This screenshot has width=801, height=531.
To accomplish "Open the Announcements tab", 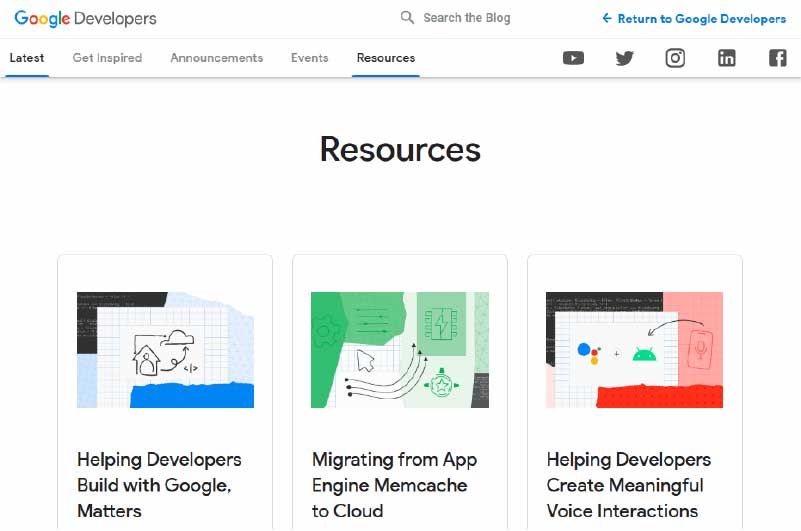I will tap(217, 58).
